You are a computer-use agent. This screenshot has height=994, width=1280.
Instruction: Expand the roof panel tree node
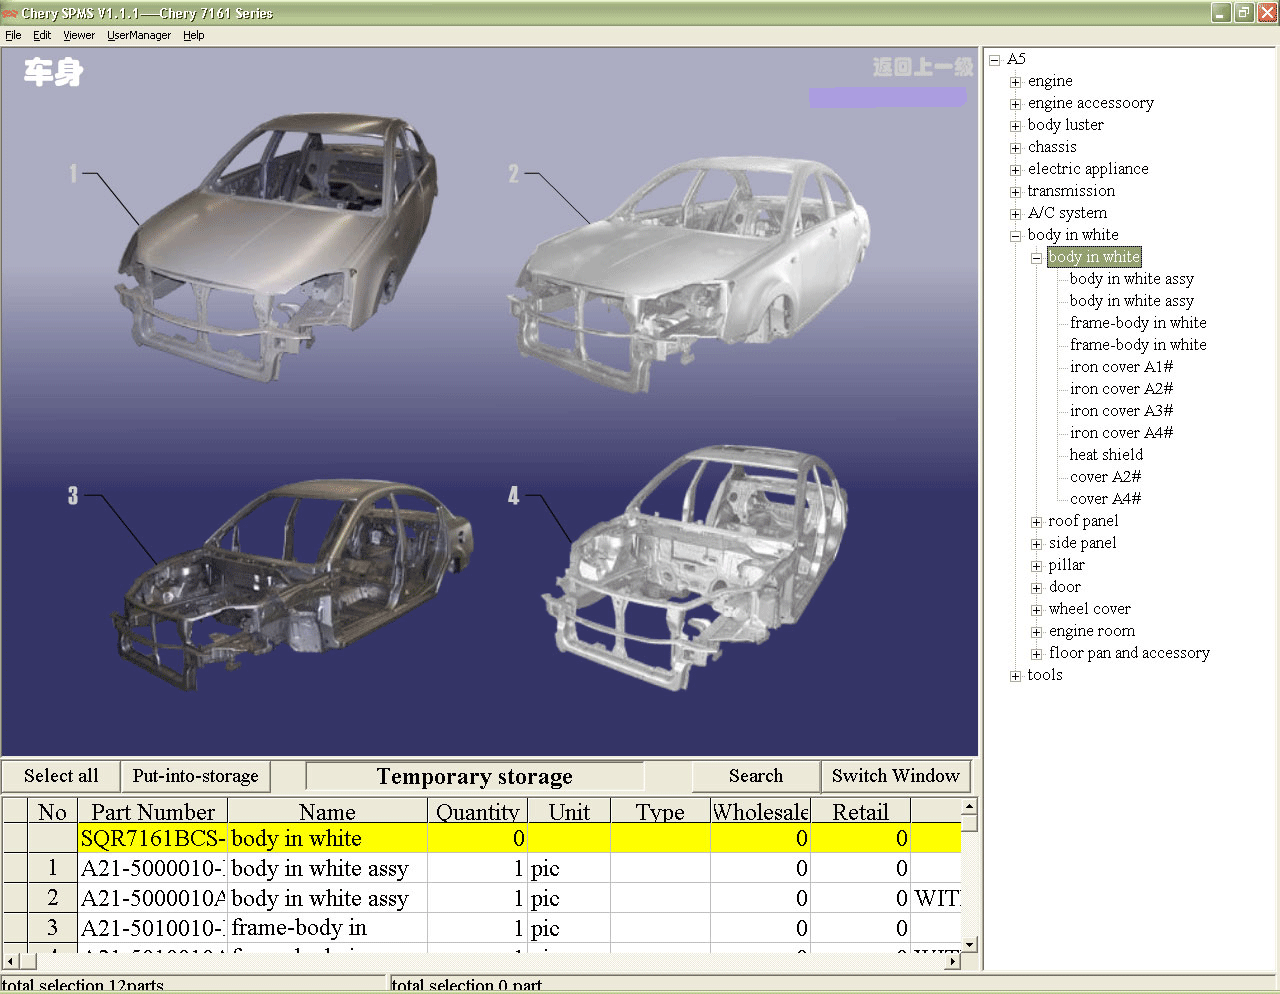pyautogui.click(x=1037, y=522)
